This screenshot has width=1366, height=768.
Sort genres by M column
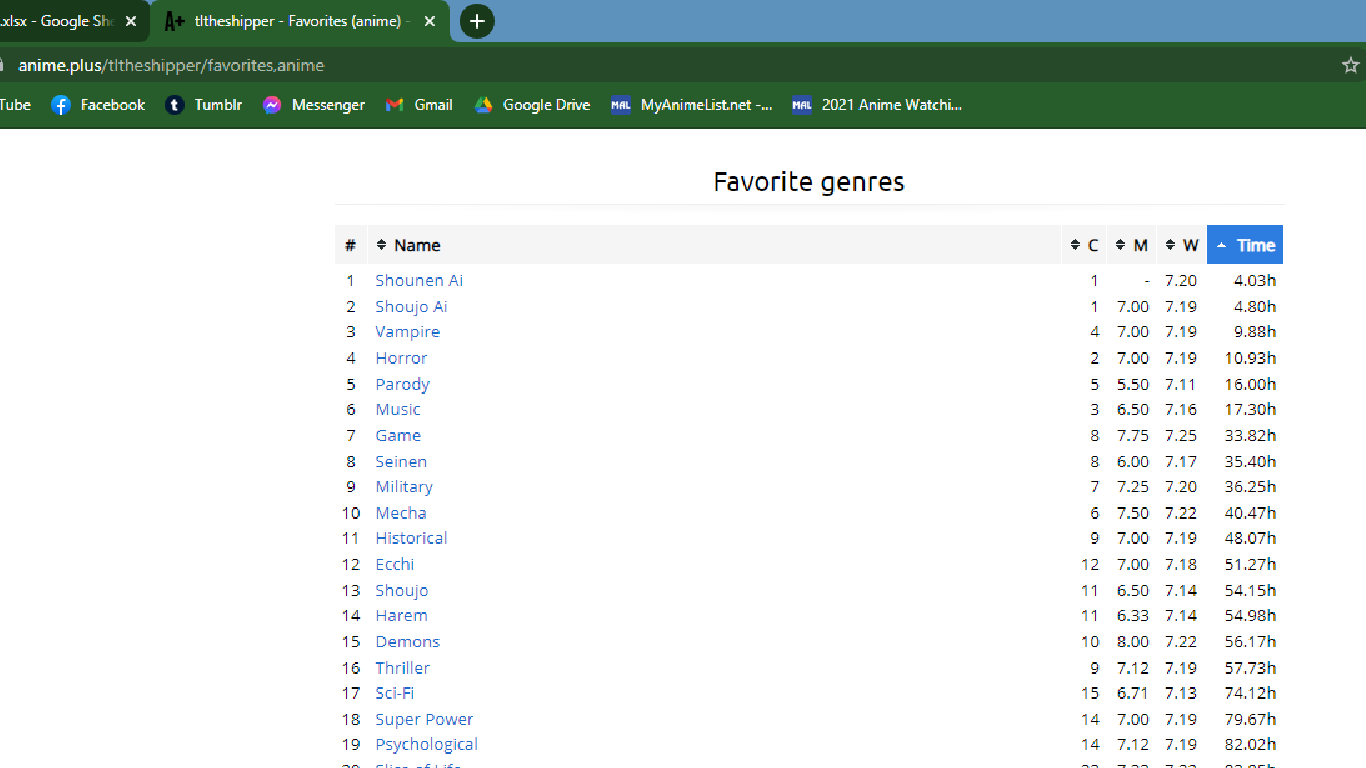tap(1132, 245)
